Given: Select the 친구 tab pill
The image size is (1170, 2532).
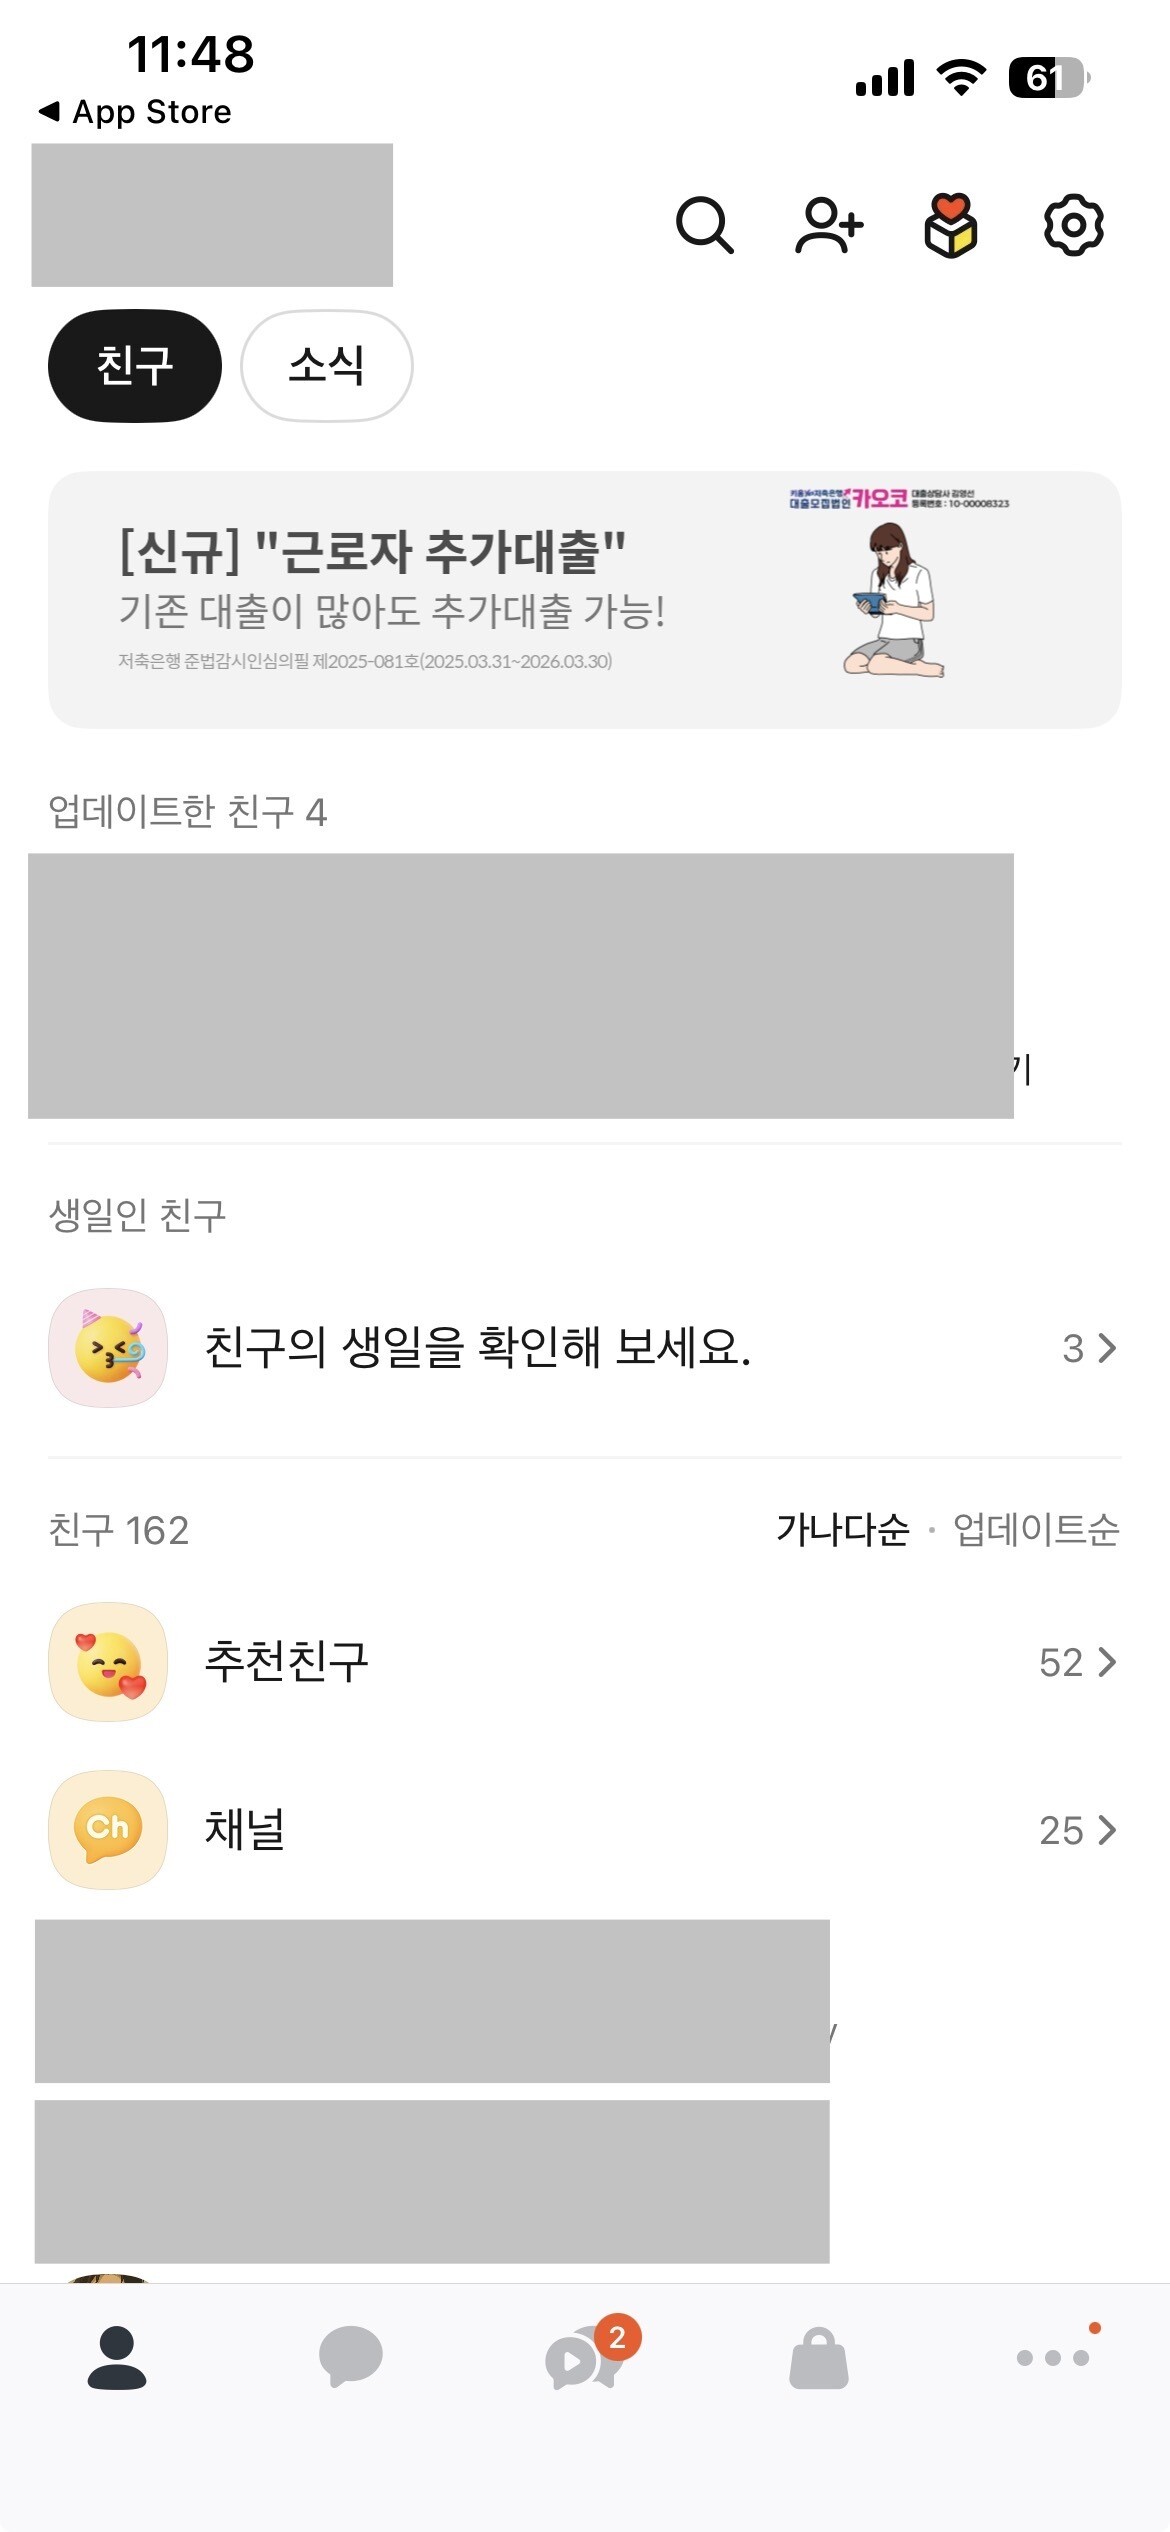Looking at the screenshot, I should [x=135, y=365].
